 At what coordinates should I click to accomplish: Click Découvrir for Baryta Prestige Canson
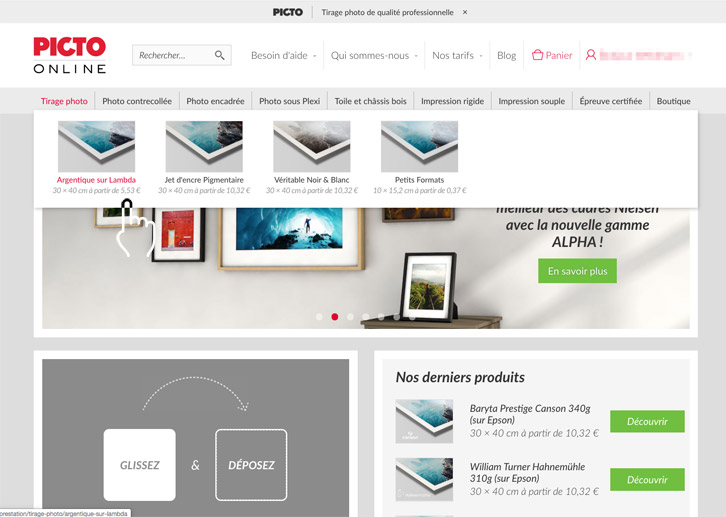tap(647, 421)
